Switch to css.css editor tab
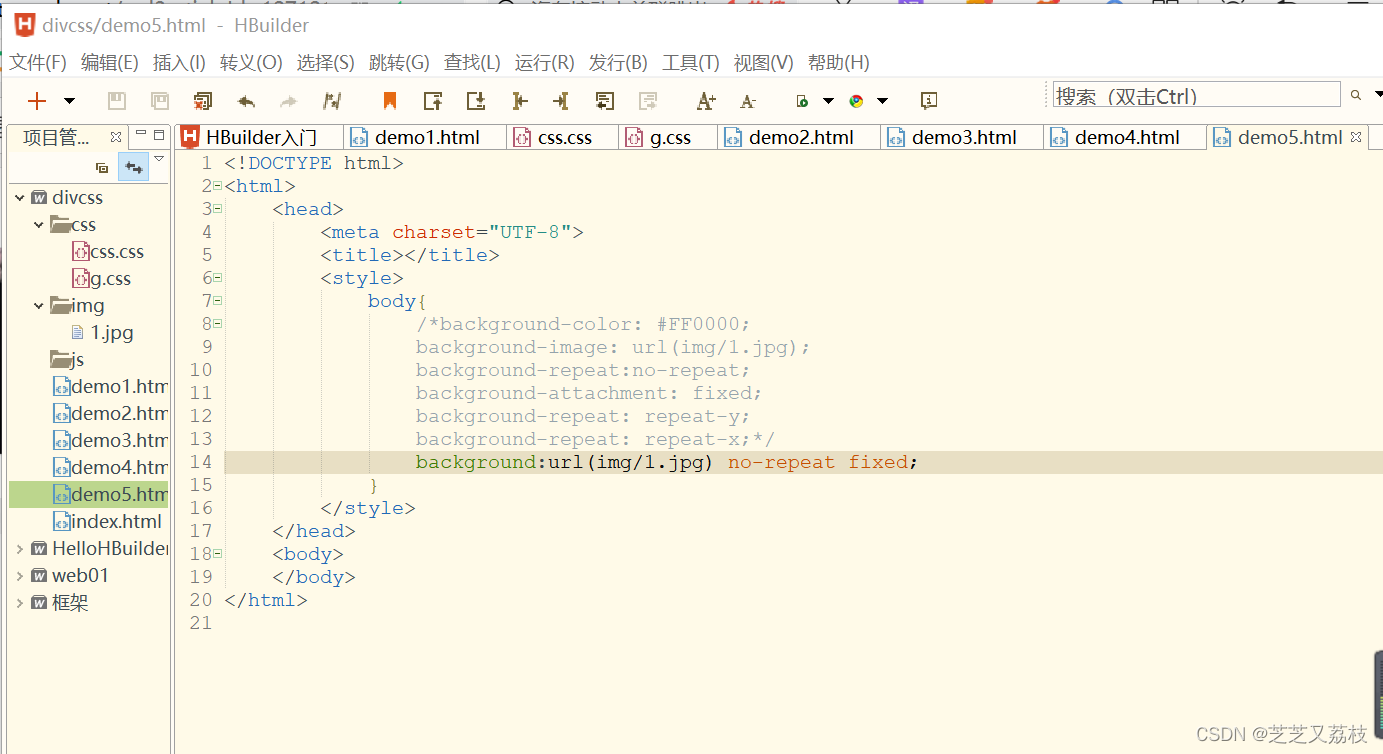This screenshot has height=754, width=1383. (x=564, y=138)
